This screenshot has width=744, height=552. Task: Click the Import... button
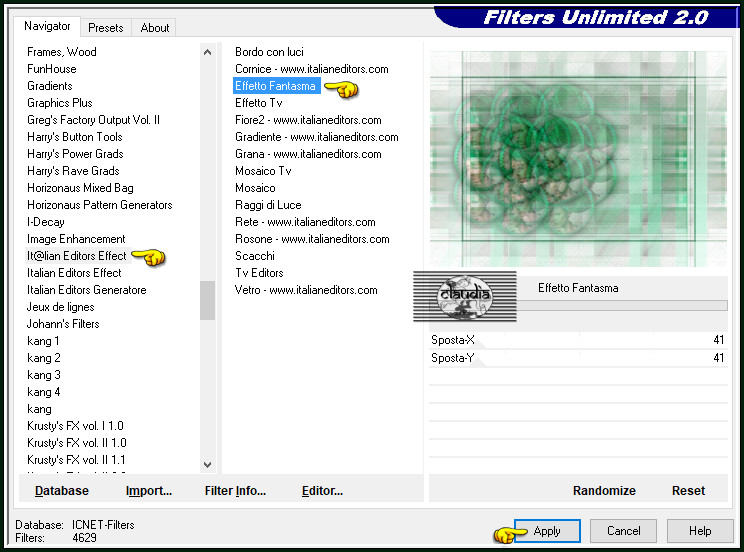coord(149,491)
